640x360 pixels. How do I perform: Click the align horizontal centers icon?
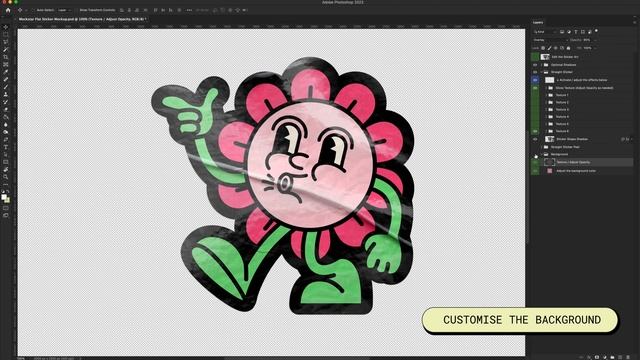tap(129, 10)
